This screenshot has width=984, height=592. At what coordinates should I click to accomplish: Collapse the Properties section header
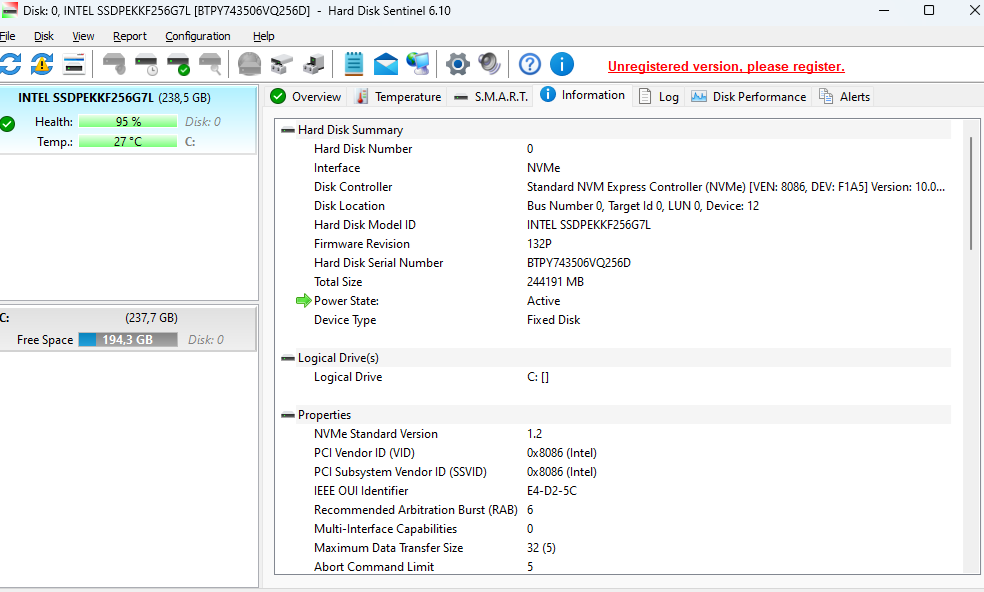[x=288, y=415]
